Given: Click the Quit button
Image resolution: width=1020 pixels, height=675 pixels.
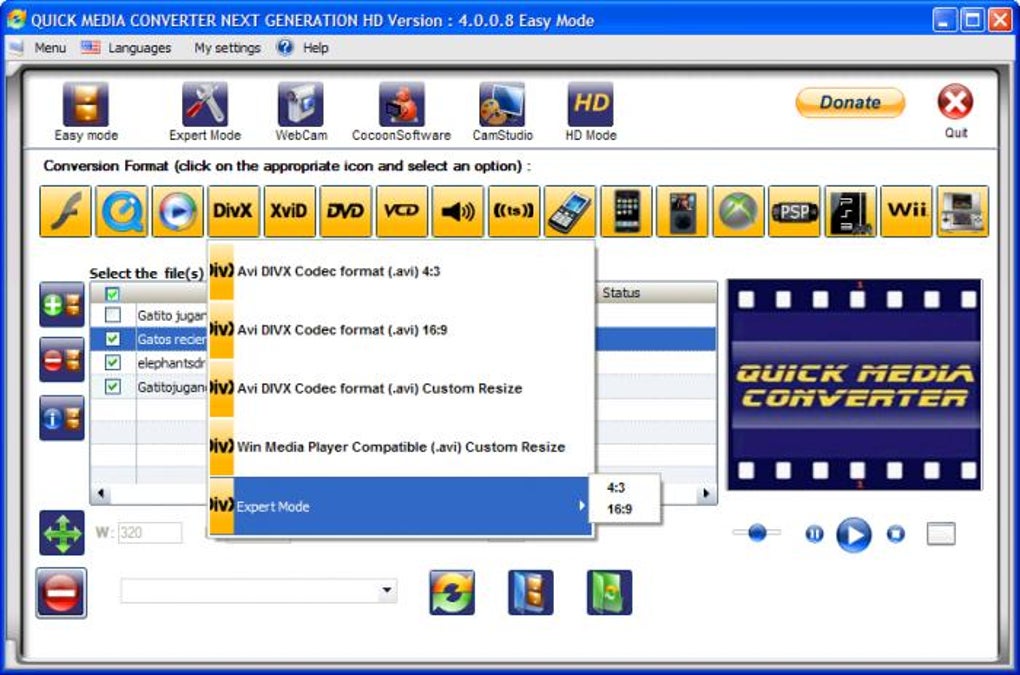Looking at the screenshot, I should (x=955, y=111).
